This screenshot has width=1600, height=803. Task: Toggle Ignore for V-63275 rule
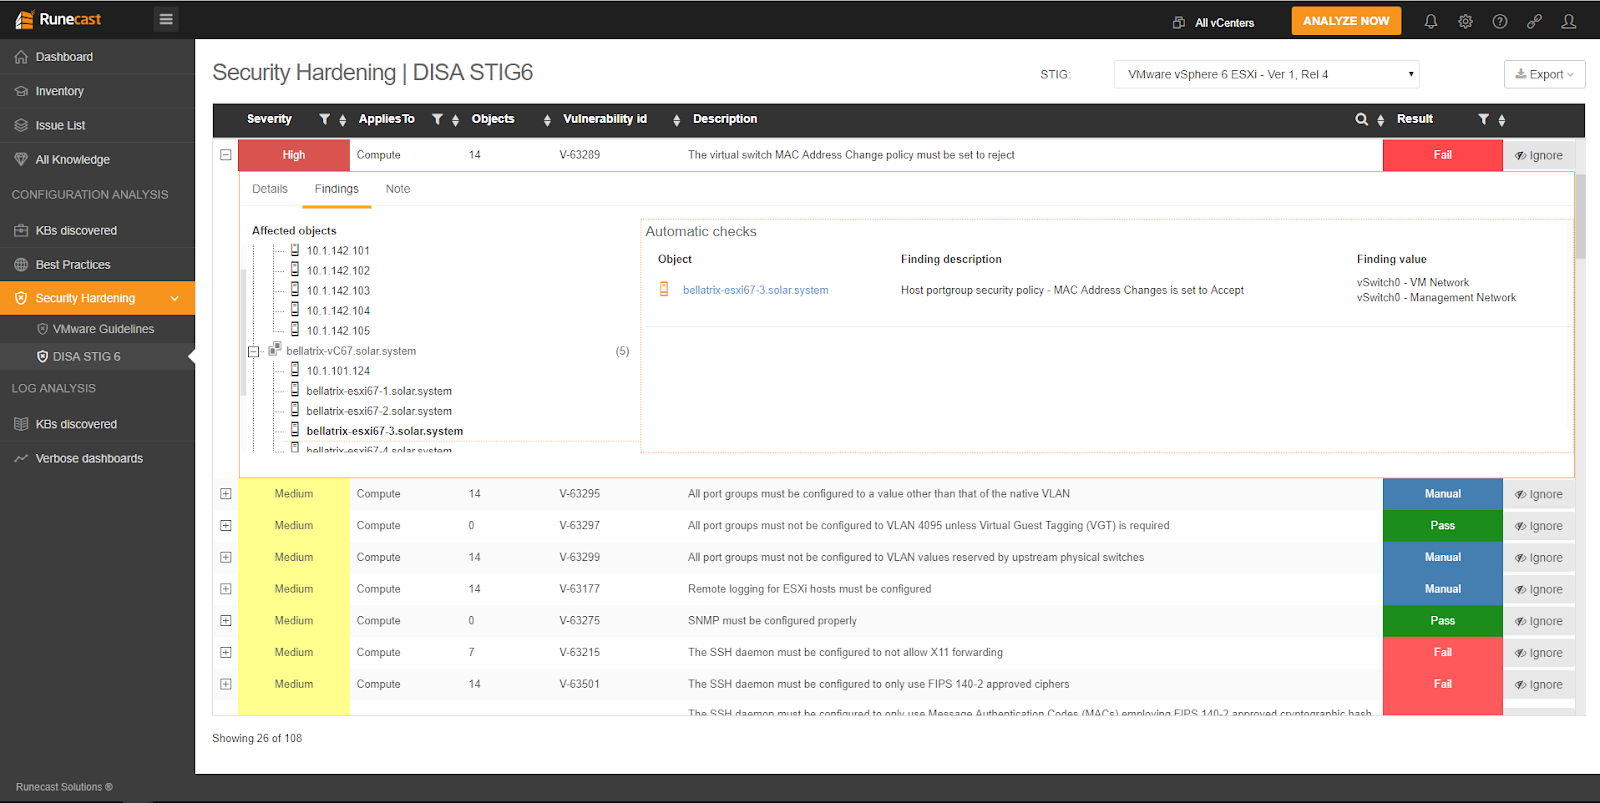(x=1539, y=621)
